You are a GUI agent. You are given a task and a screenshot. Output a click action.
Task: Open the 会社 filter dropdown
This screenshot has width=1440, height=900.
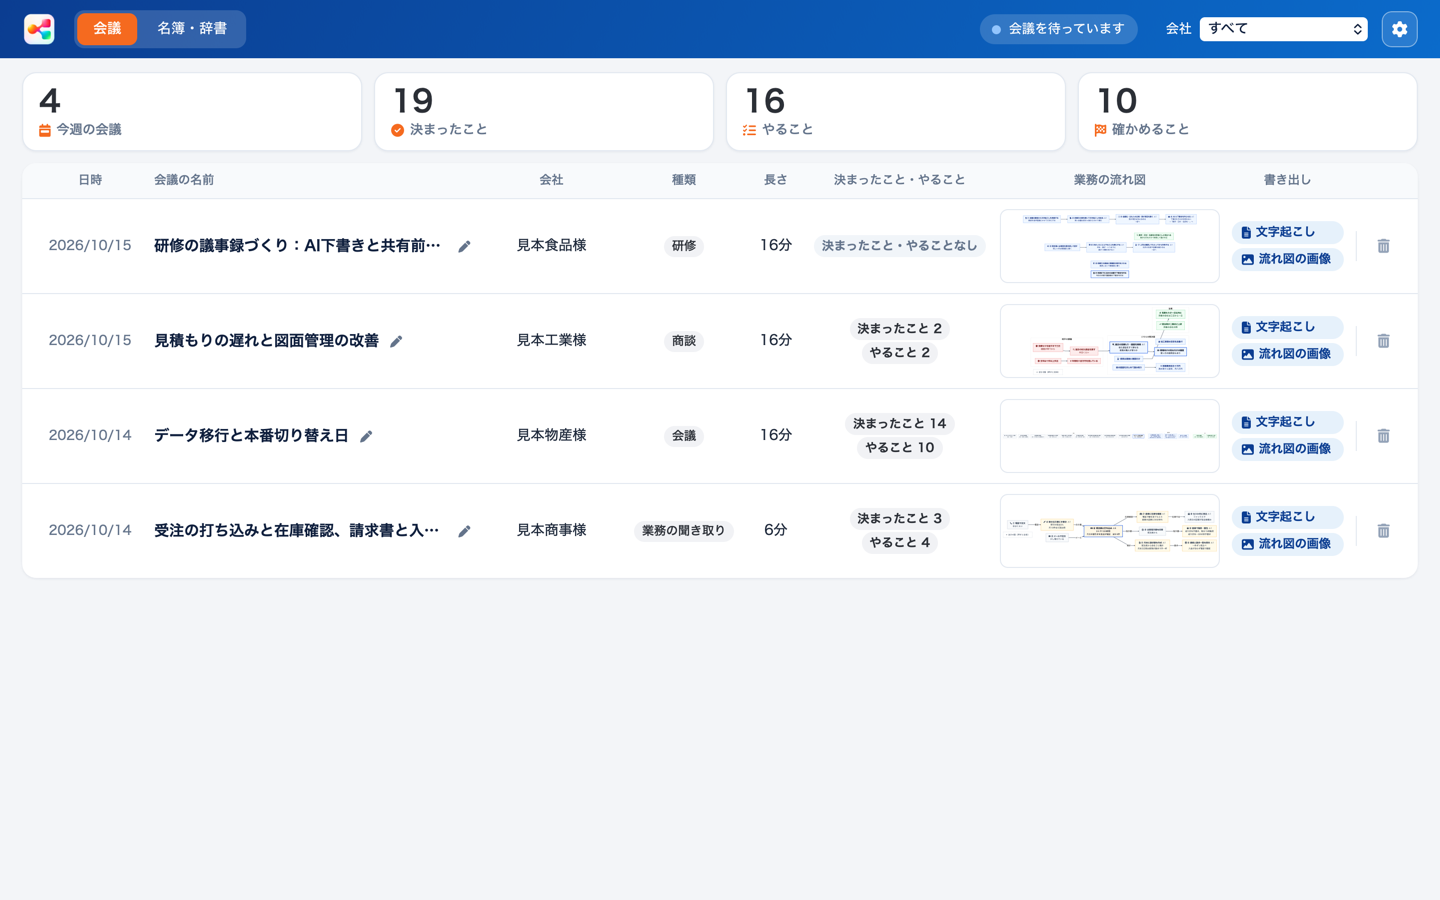point(1283,29)
